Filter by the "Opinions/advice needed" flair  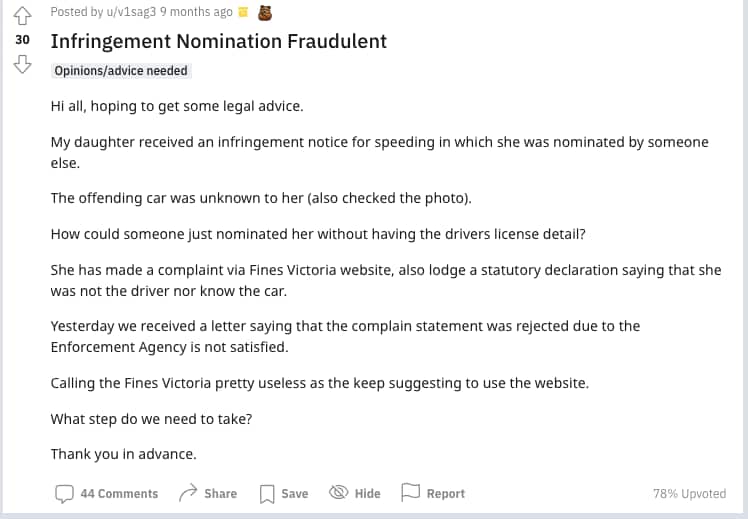pos(121,71)
